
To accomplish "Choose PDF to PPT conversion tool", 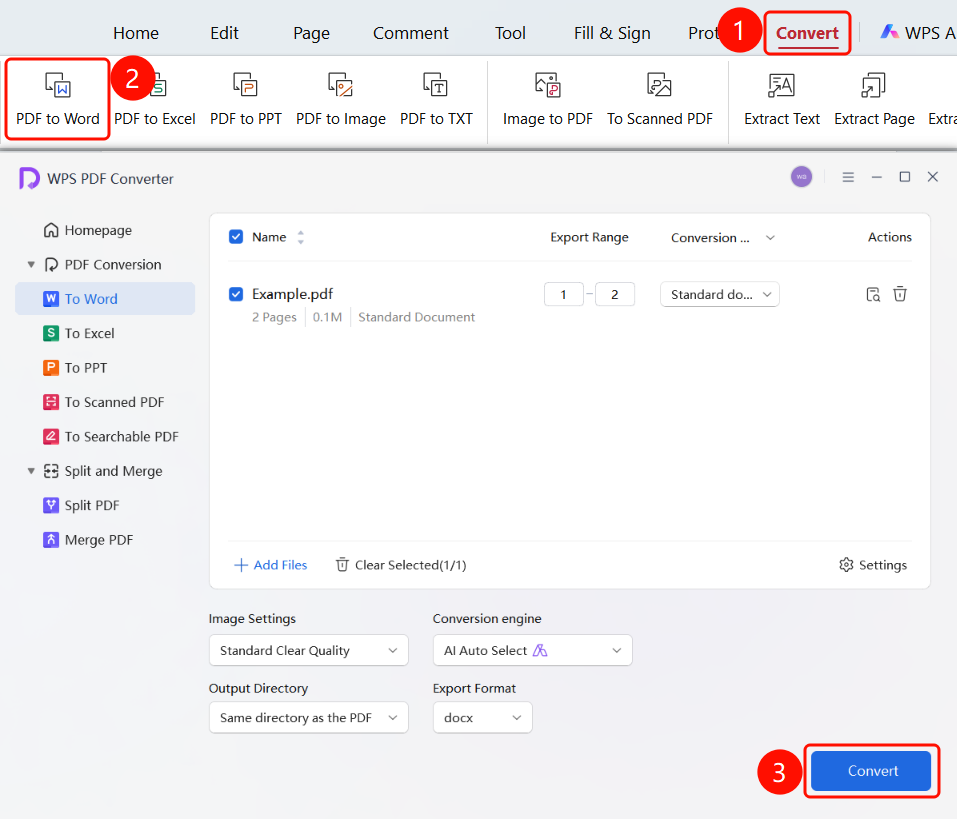I will coord(245,98).
